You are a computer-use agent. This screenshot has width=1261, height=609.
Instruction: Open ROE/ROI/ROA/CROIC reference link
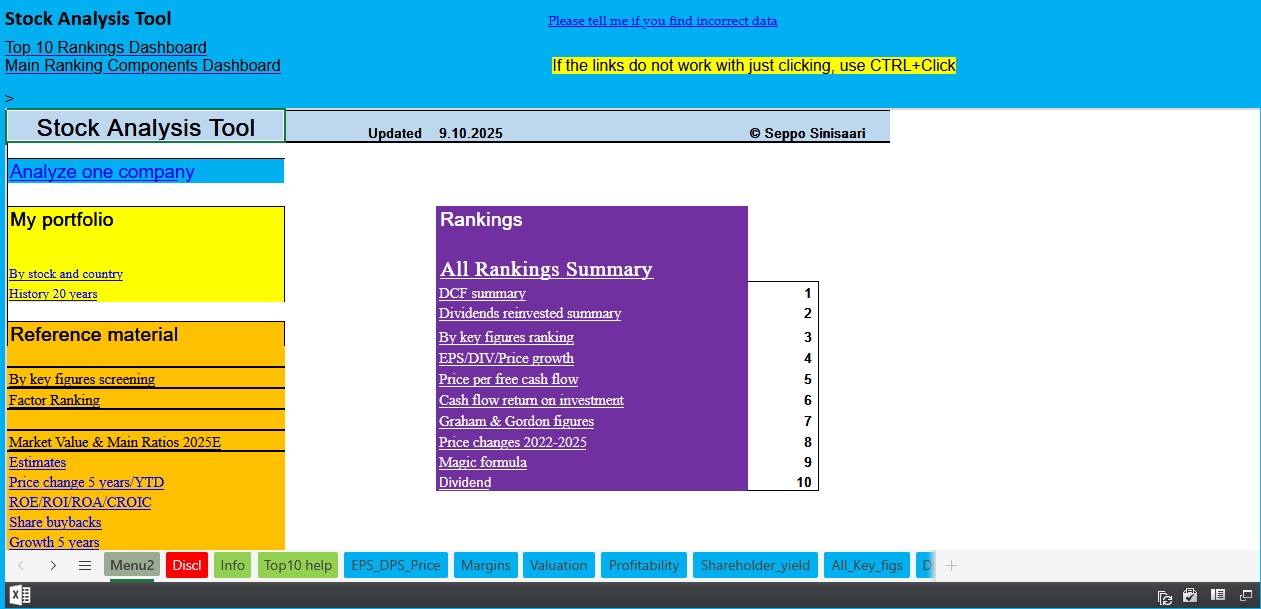(x=80, y=502)
